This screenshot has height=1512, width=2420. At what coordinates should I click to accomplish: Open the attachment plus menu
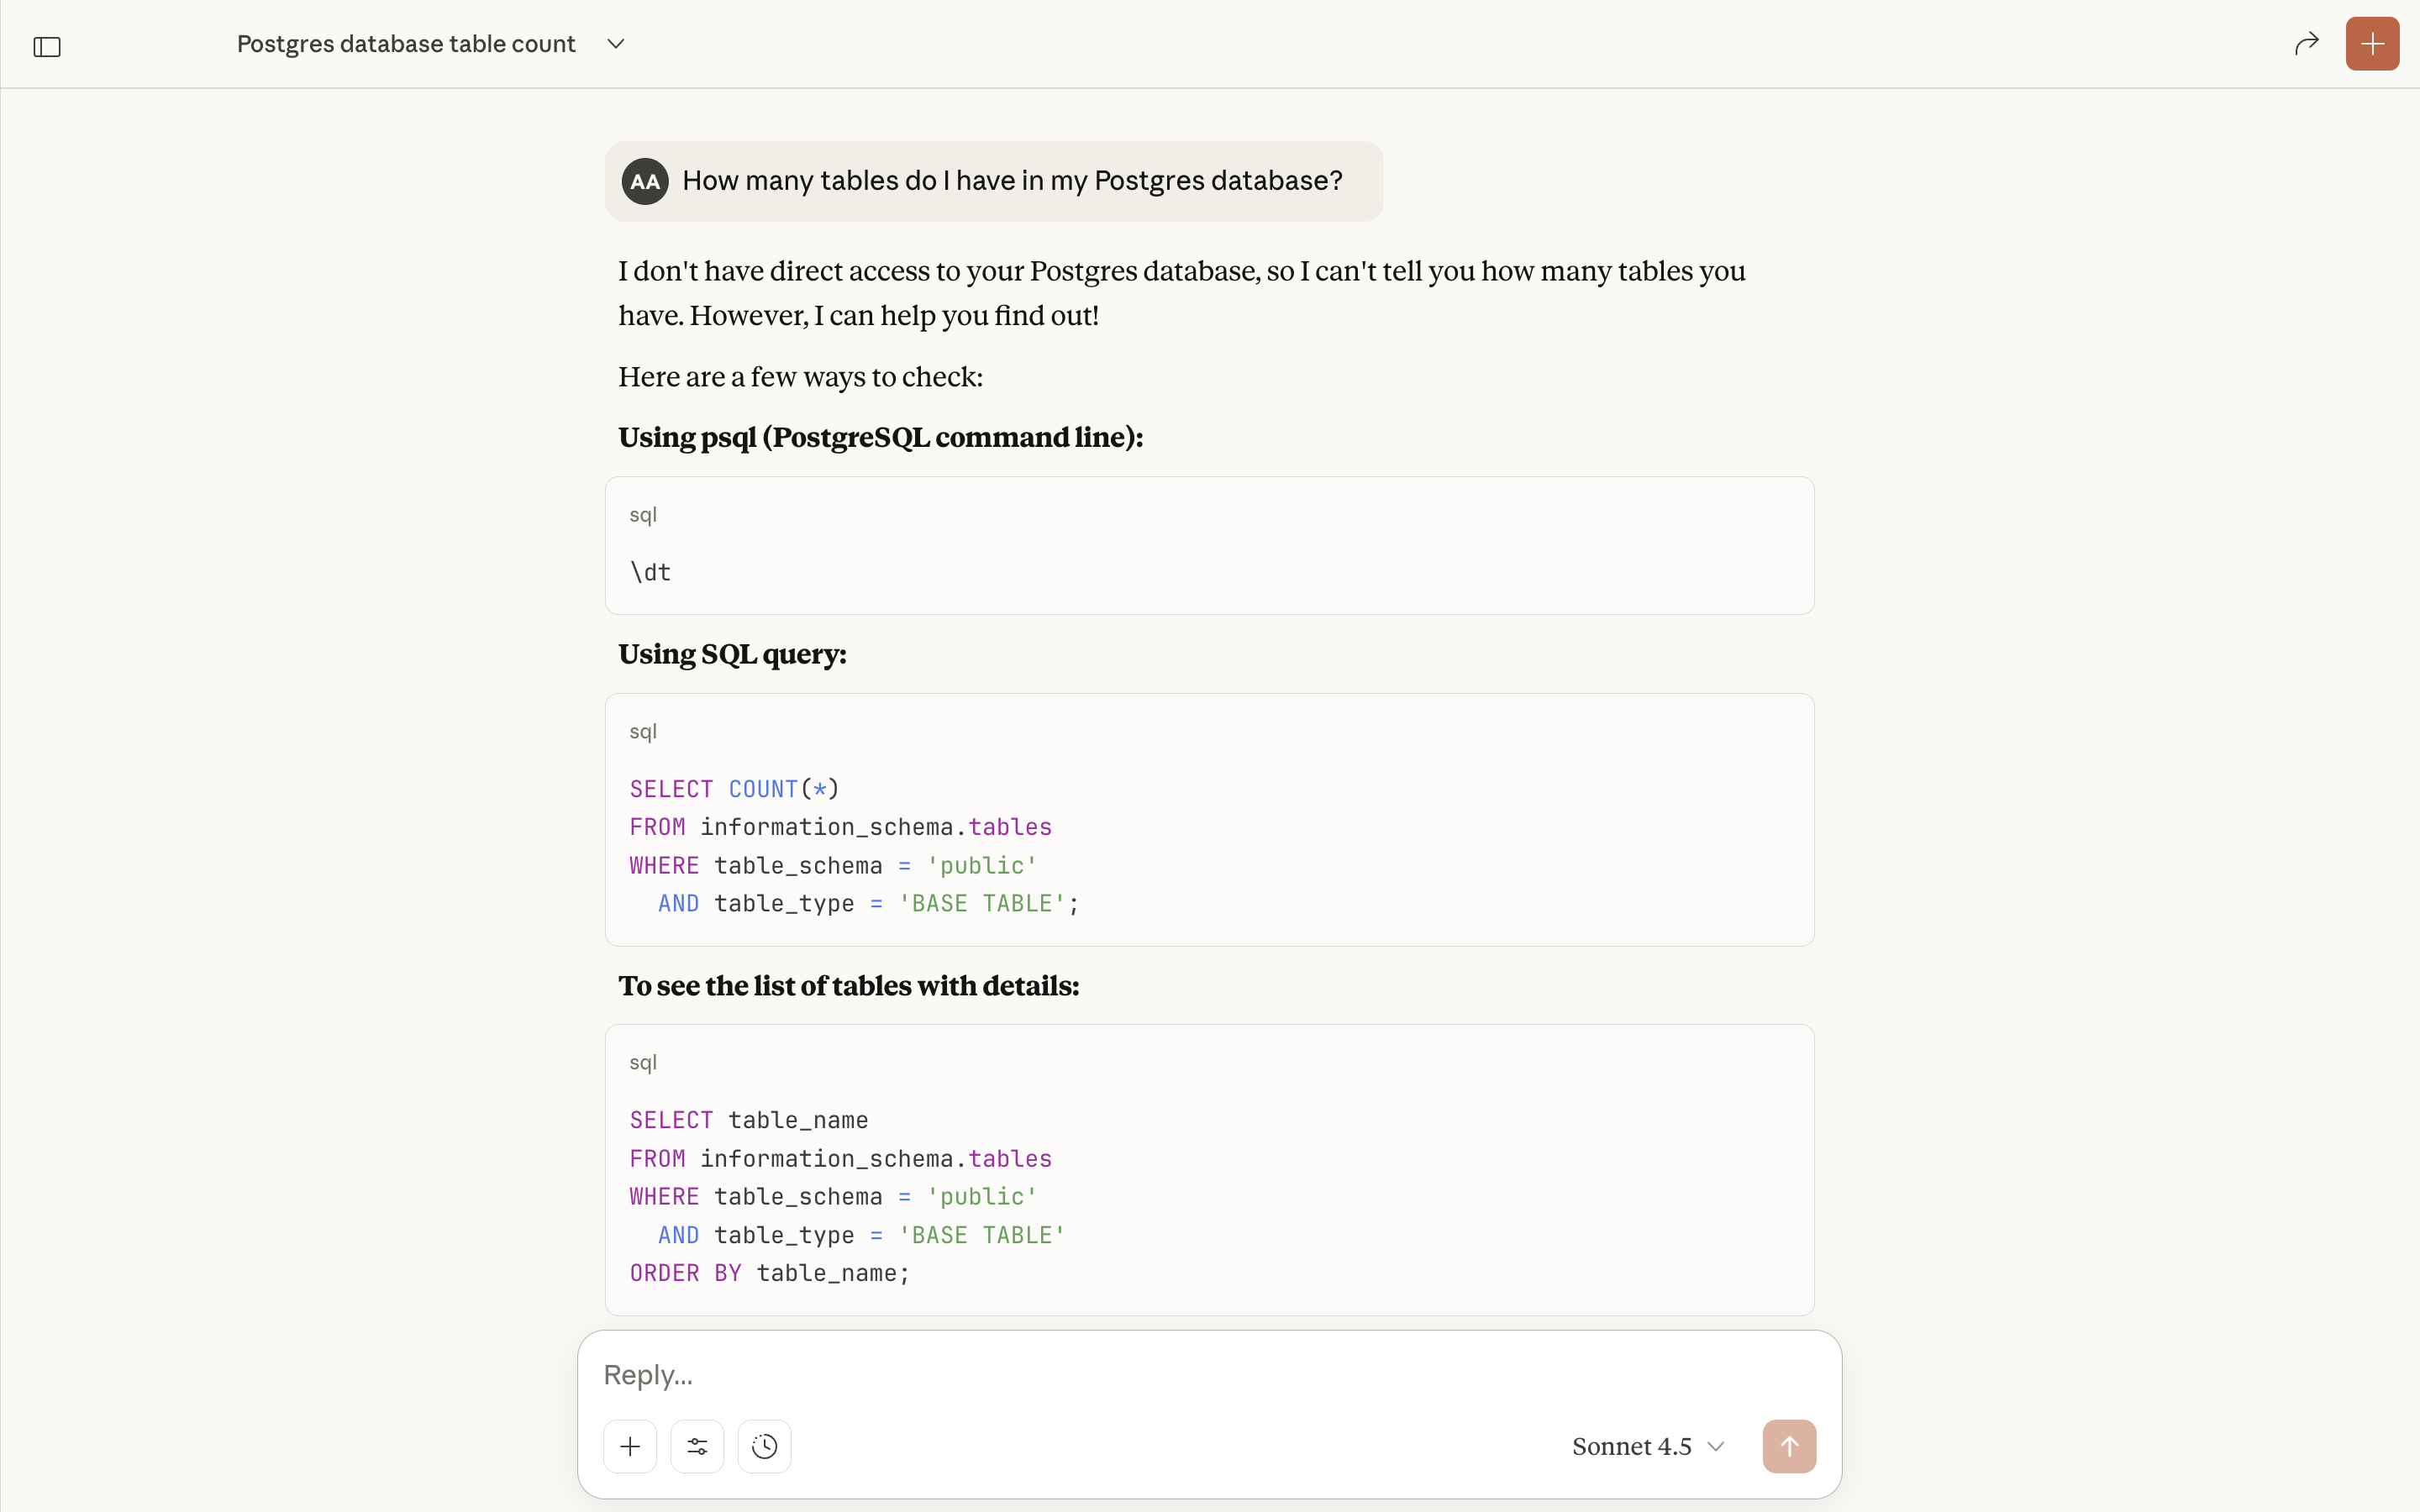point(630,1446)
